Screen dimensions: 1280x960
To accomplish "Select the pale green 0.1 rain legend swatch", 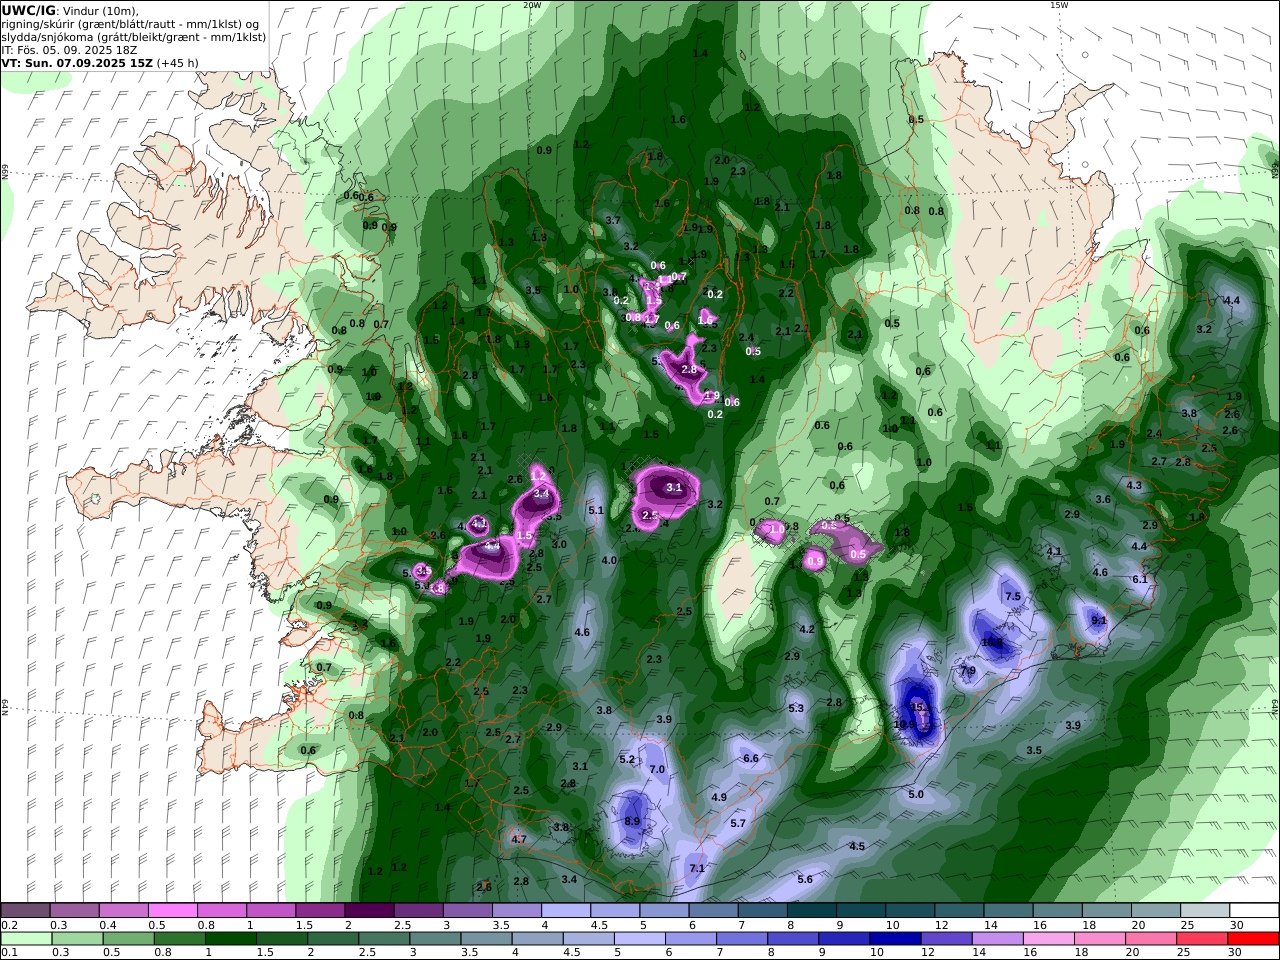I will 26,939.
